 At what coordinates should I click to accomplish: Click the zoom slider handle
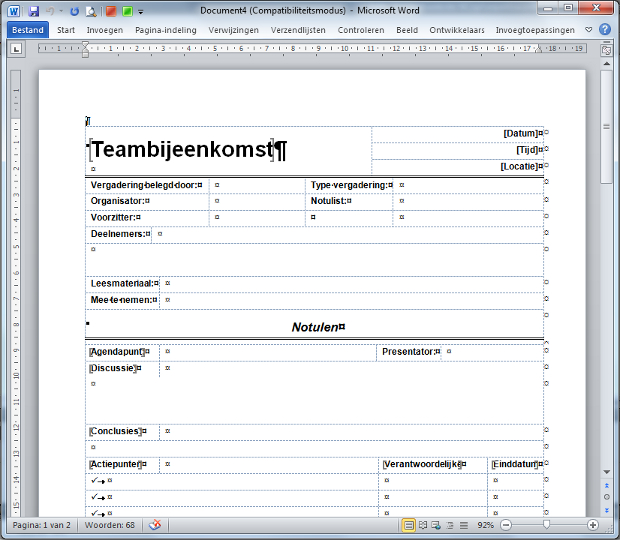pos(547,525)
